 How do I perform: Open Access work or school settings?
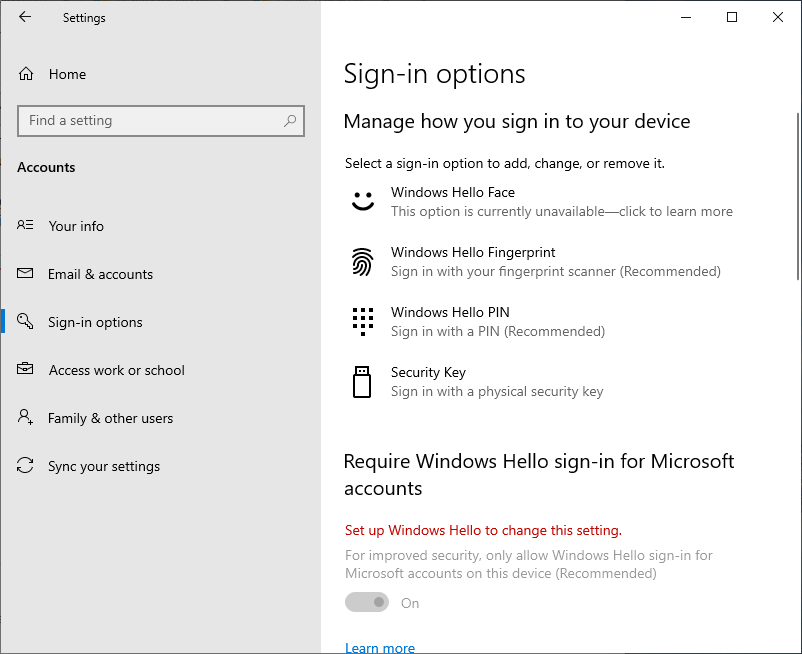coord(117,370)
